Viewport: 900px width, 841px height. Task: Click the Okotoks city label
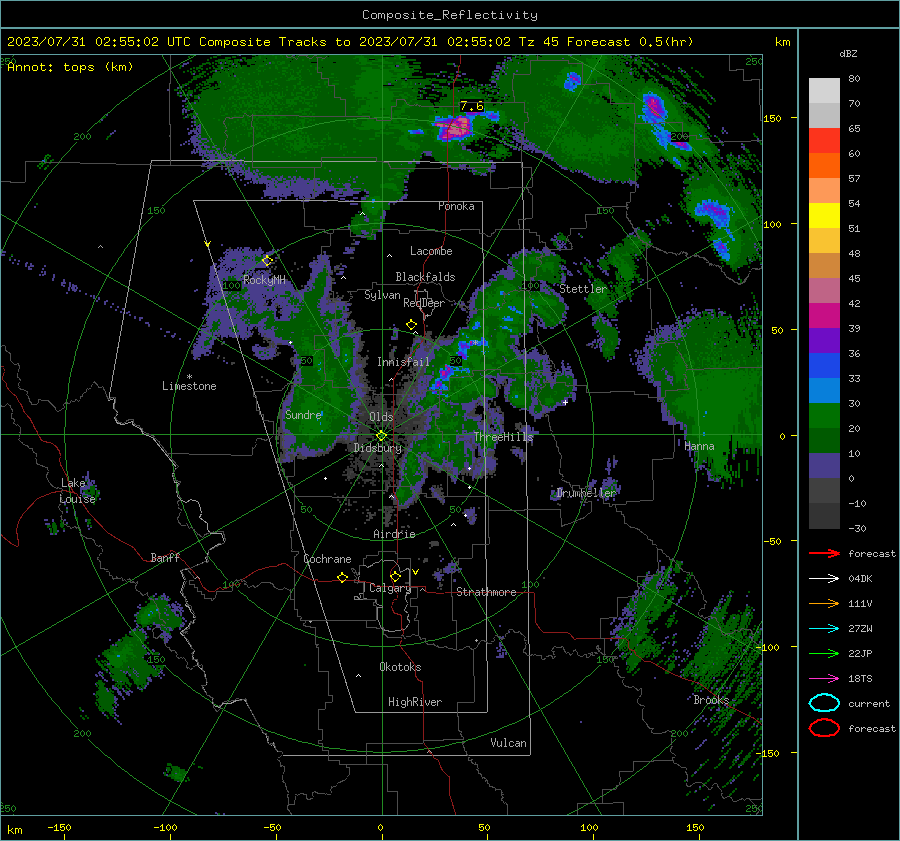coord(400,667)
